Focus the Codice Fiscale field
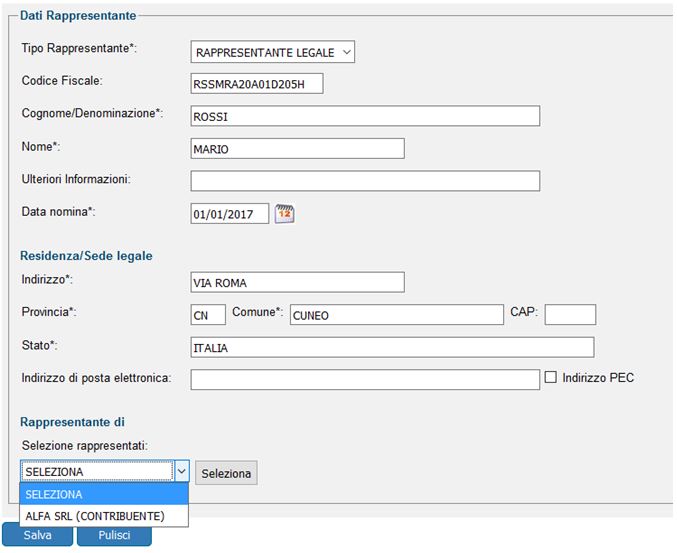The height and width of the screenshot is (553, 677). coord(257,84)
